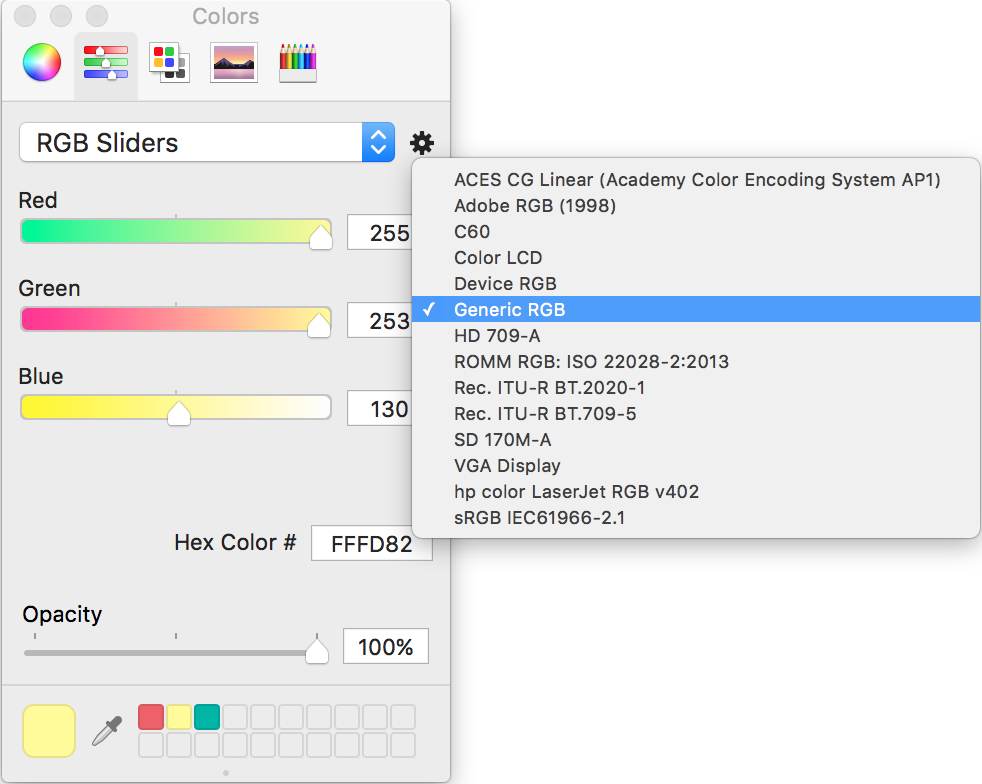
Task: Open the Color Wheel picker
Action: point(40,61)
